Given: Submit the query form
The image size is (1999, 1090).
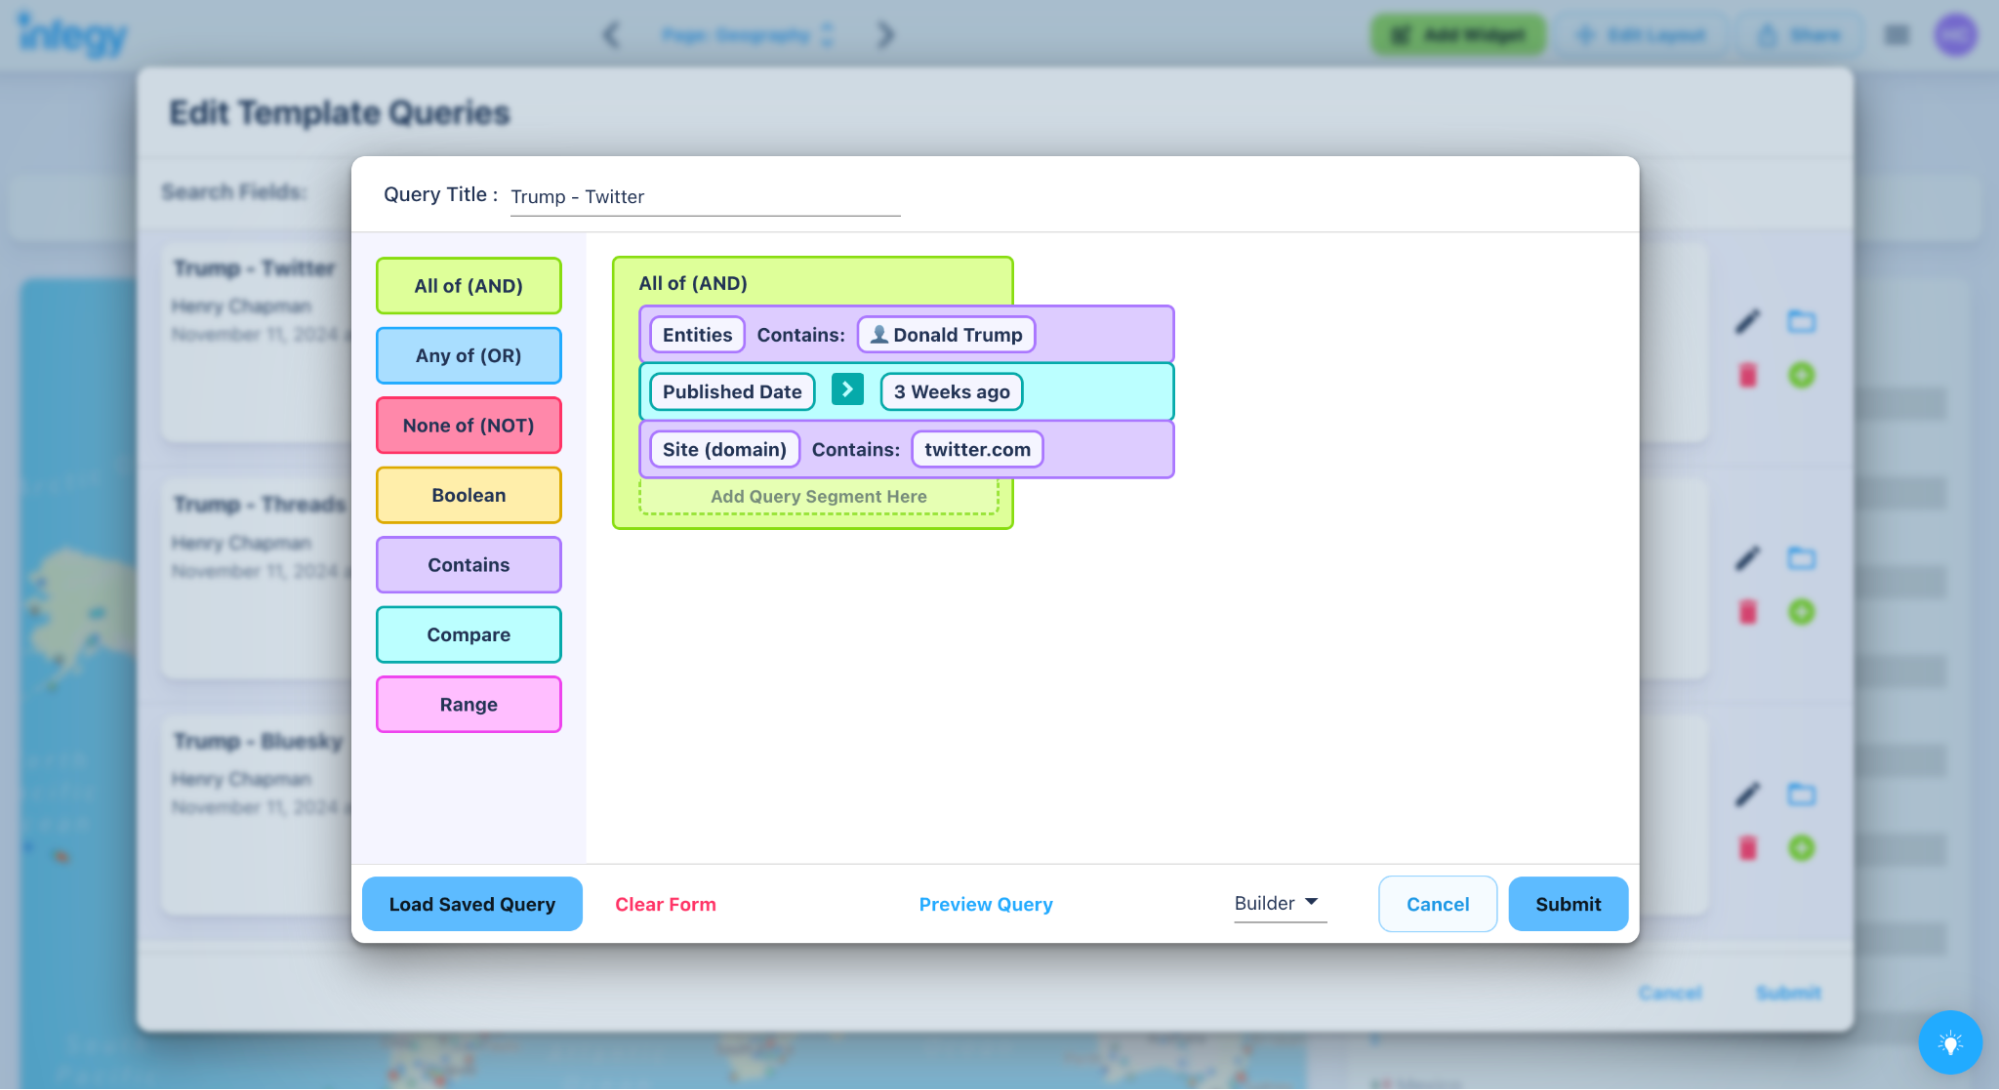Looking at the screenshot, I should pyautogui.click(x=1567, y=904).
